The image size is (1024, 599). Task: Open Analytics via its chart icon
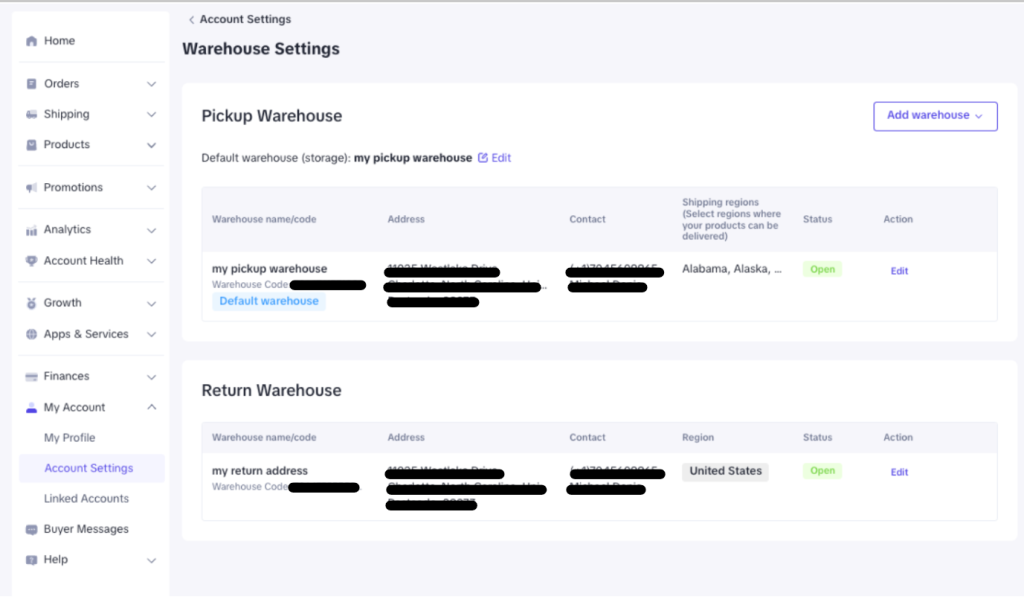point(32,229)
